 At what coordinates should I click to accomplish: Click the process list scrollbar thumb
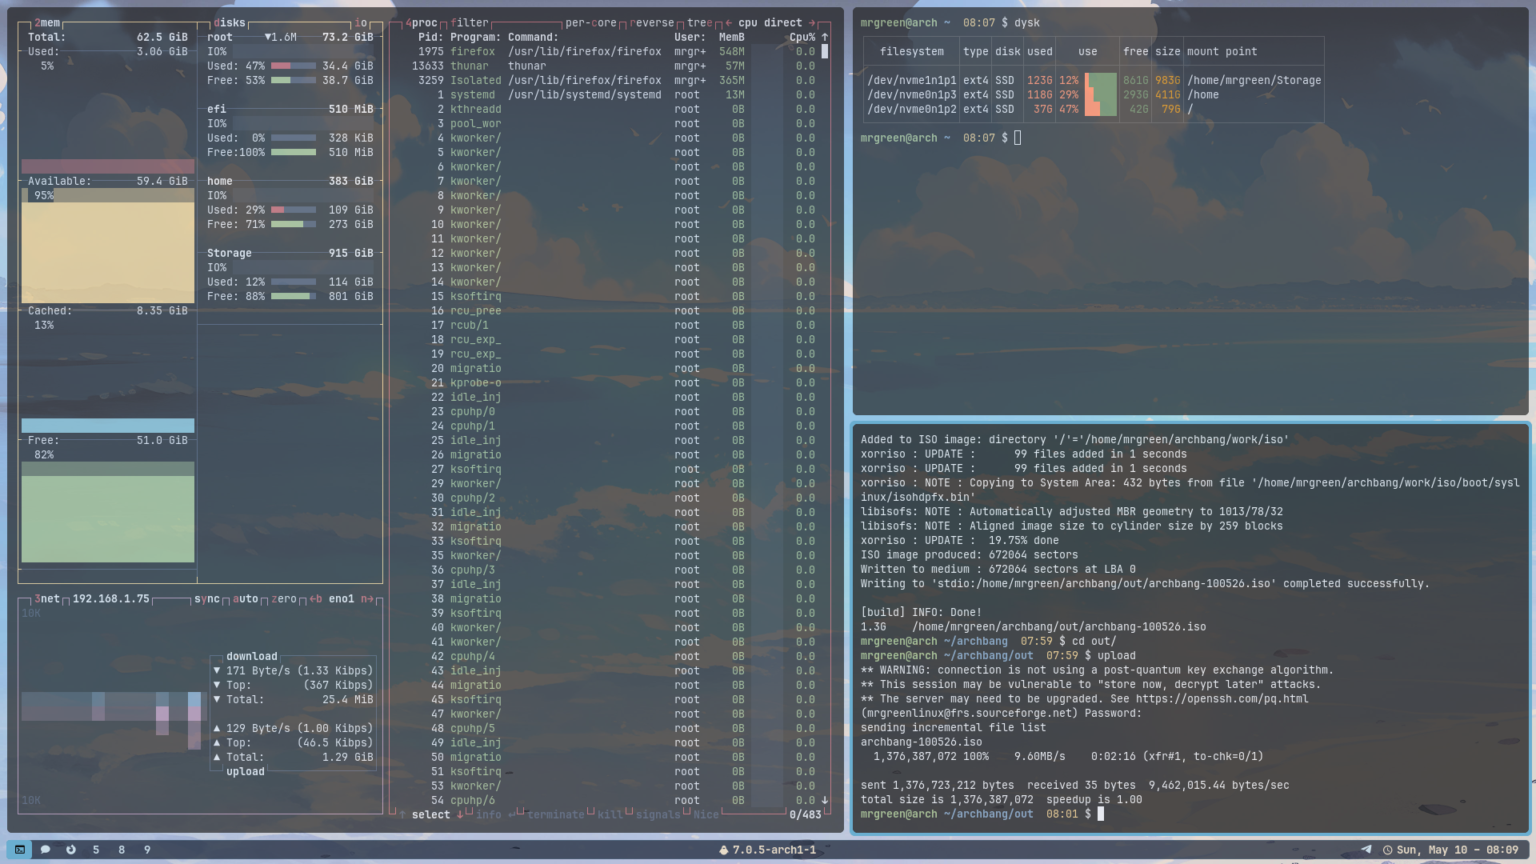(825, 51)
